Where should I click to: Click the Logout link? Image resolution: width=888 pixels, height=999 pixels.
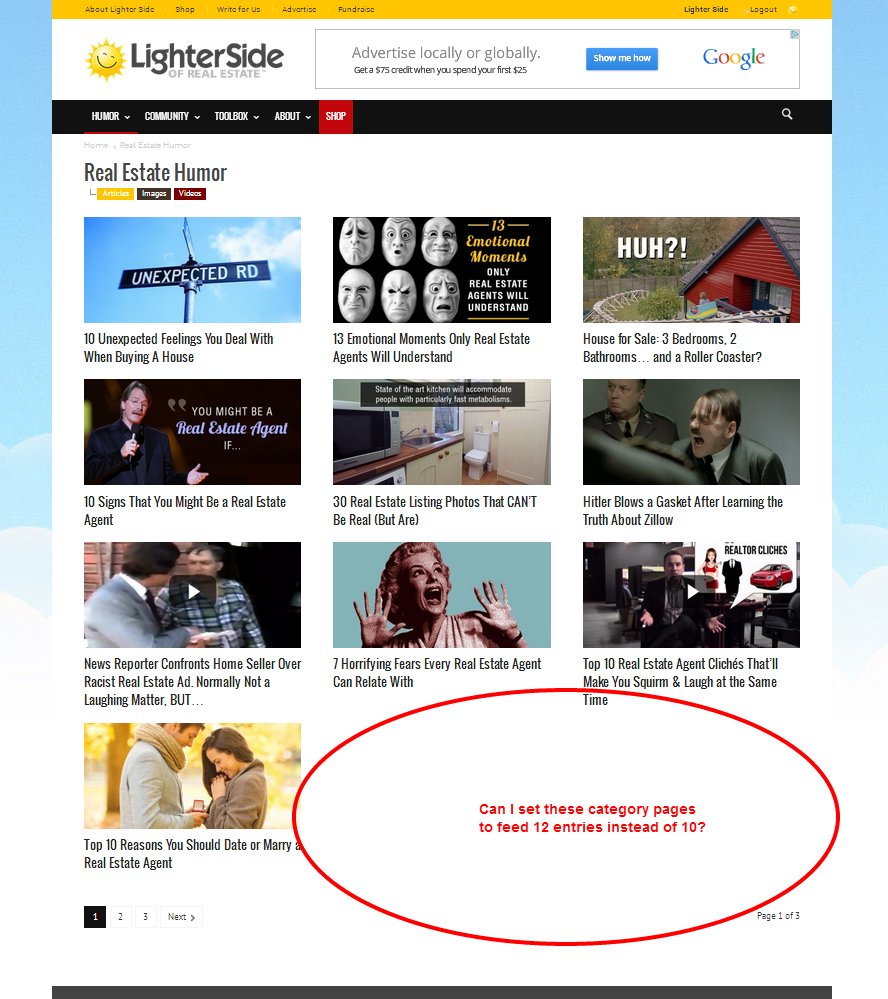coord(763,10)
